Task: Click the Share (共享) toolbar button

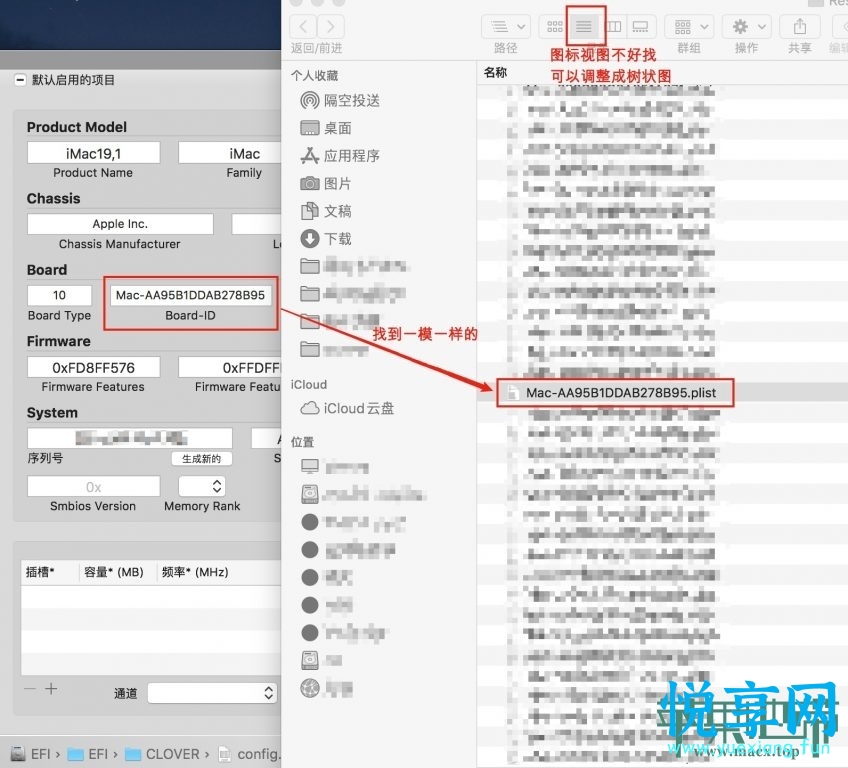Action: coord(800,27)
